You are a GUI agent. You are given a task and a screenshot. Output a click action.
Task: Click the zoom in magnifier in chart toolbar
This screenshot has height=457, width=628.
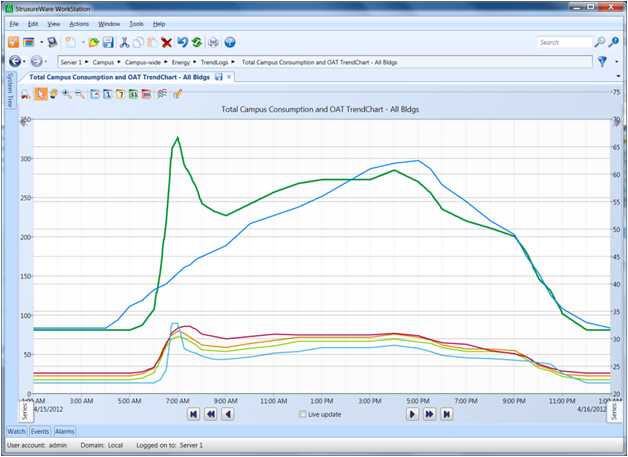pos(67,94)
